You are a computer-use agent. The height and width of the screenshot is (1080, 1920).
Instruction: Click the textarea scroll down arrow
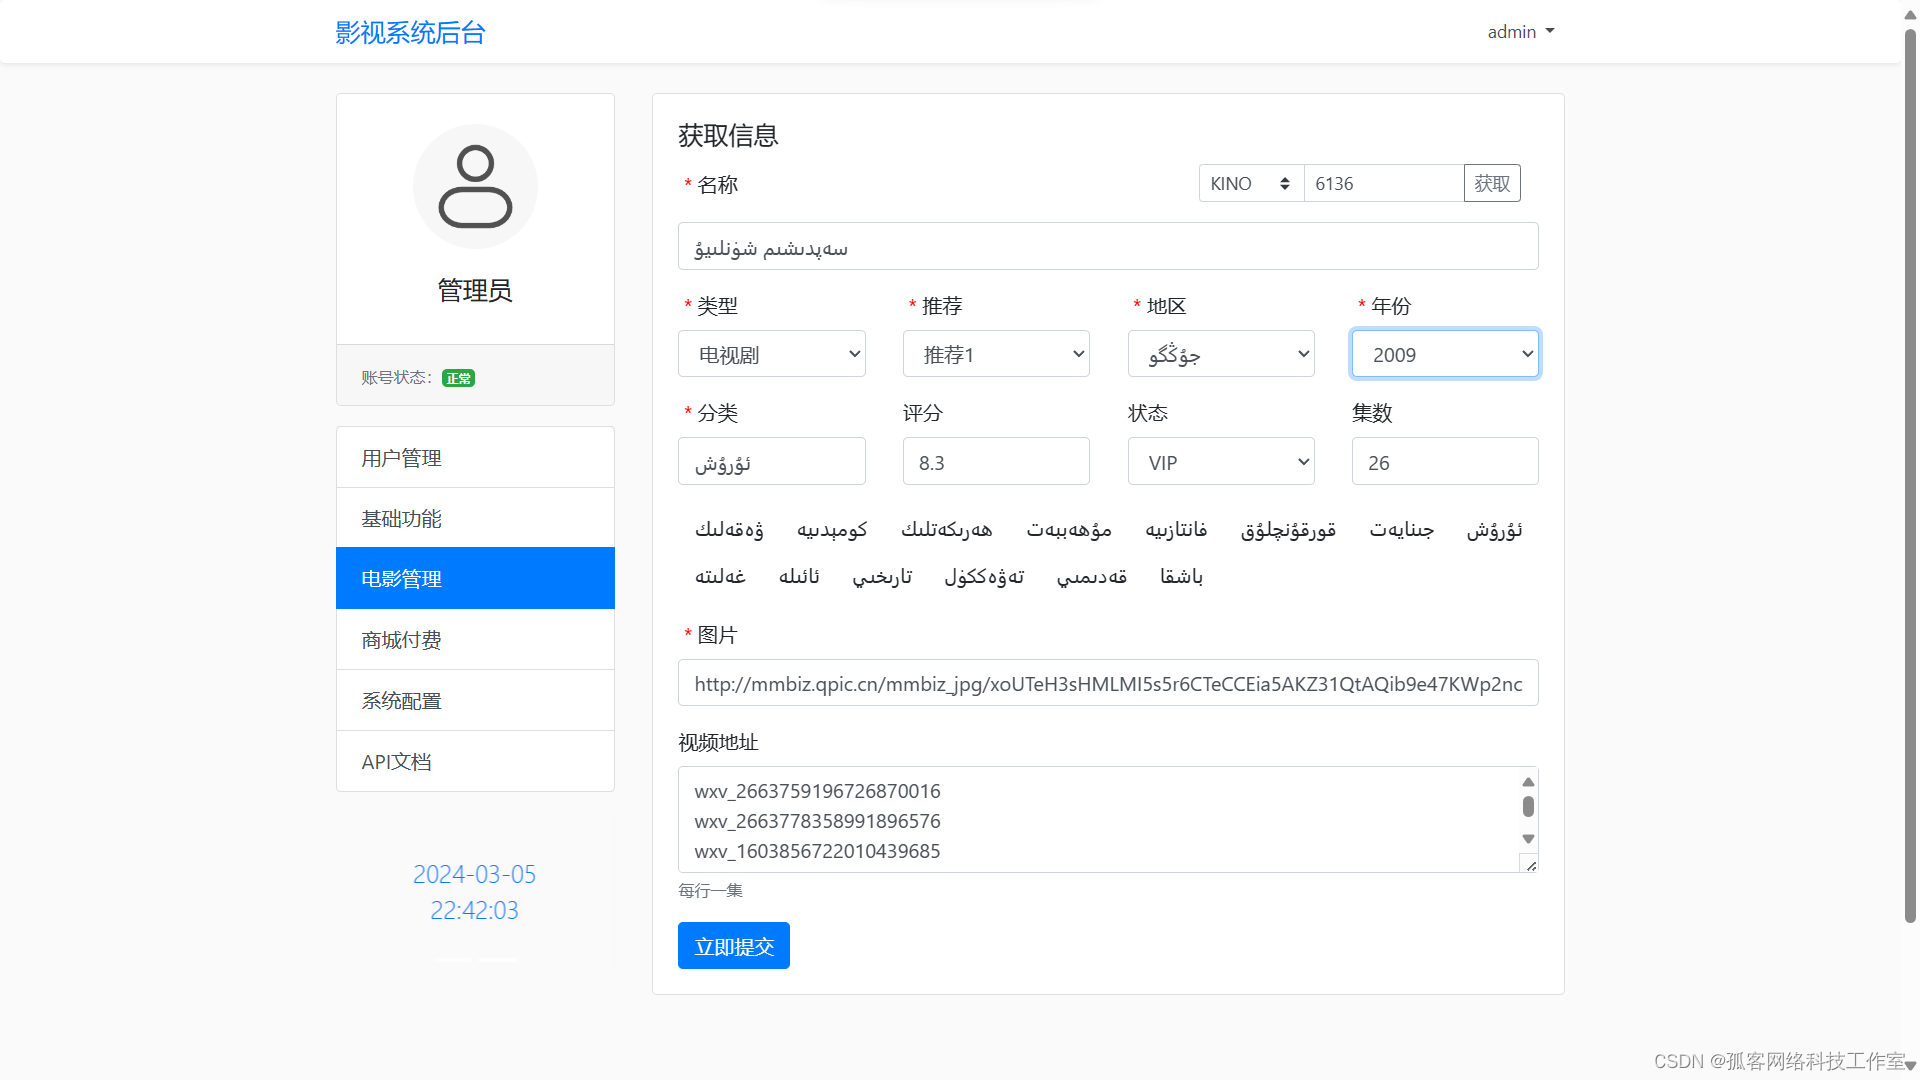coord(1528,839)
